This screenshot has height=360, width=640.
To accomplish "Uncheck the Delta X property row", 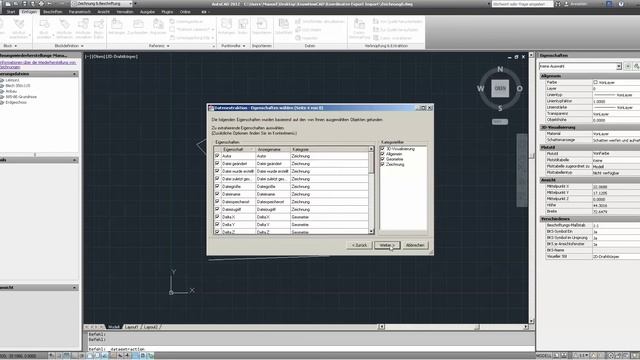I will coord(217,217).
